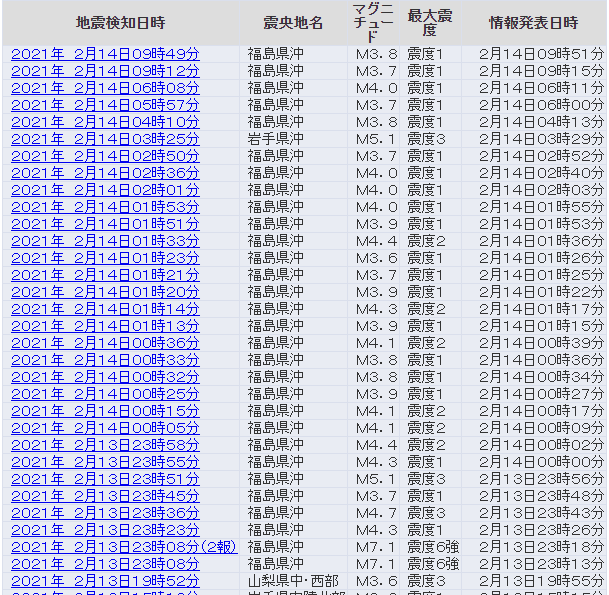Open the 2月13日23時51分 M5.1 earthquake link

pos(105,479)
